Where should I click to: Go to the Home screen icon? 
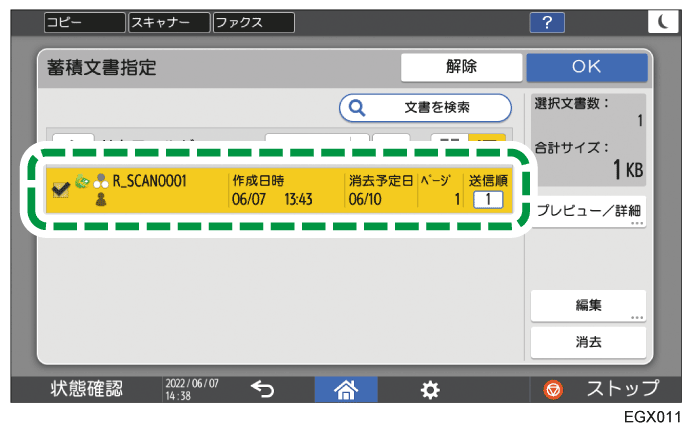pos(346,390)
